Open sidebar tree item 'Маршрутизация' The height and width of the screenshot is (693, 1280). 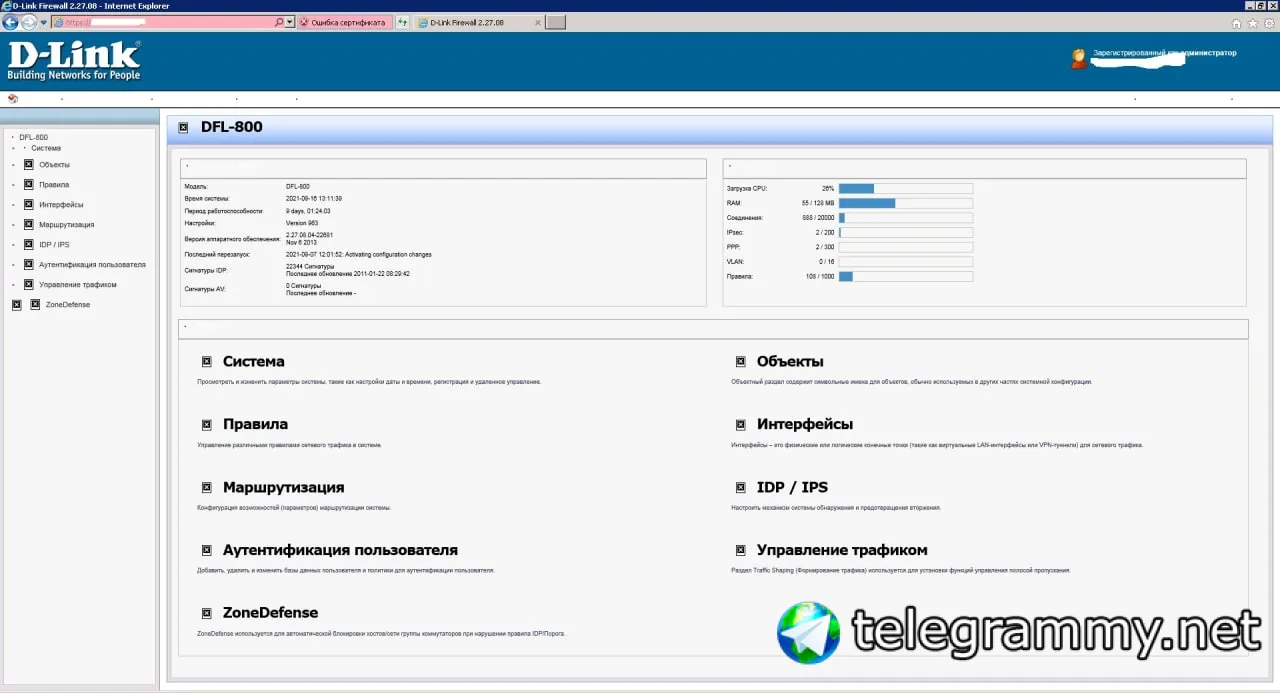click(x=66, y=224)
